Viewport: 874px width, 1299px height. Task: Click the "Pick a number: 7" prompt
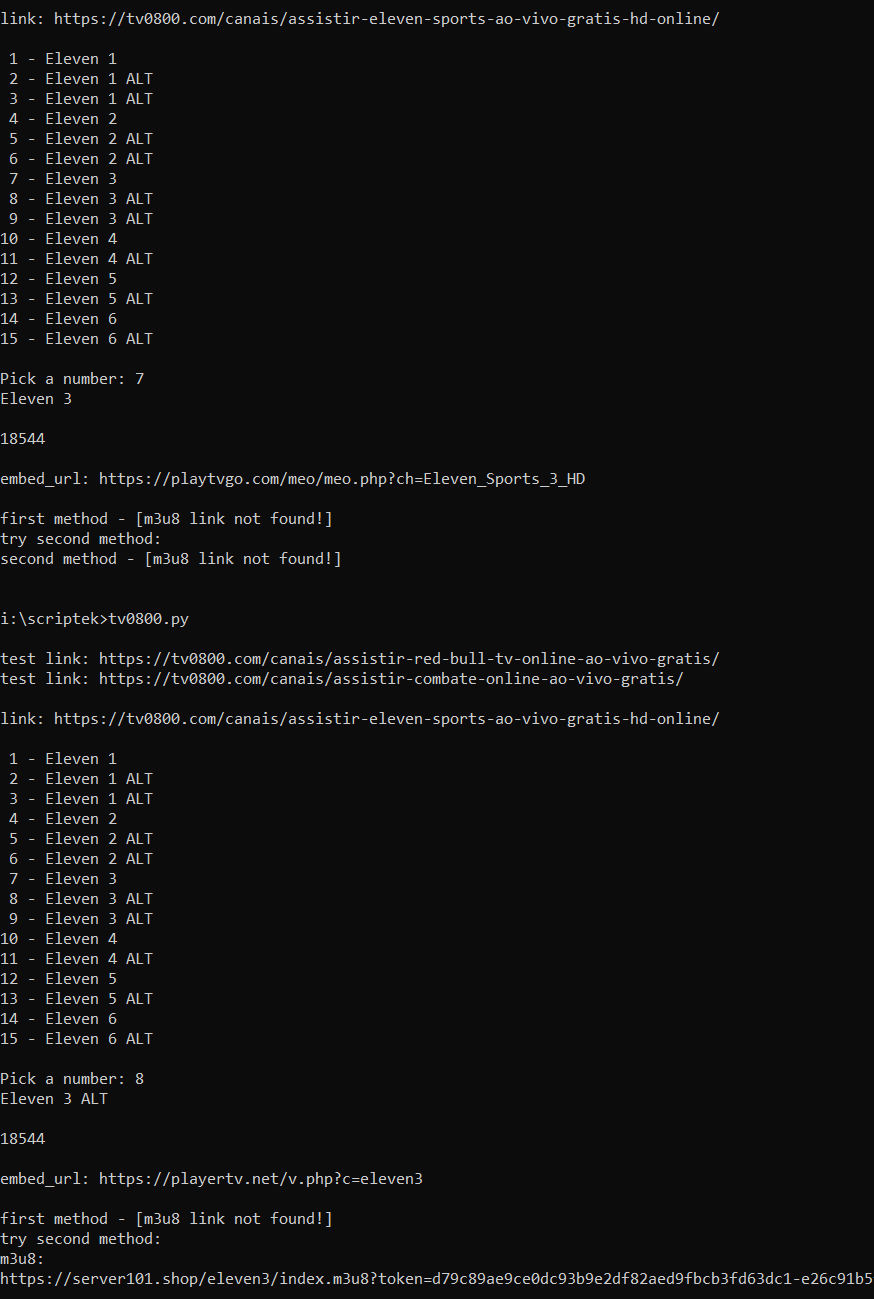point(72,379)
